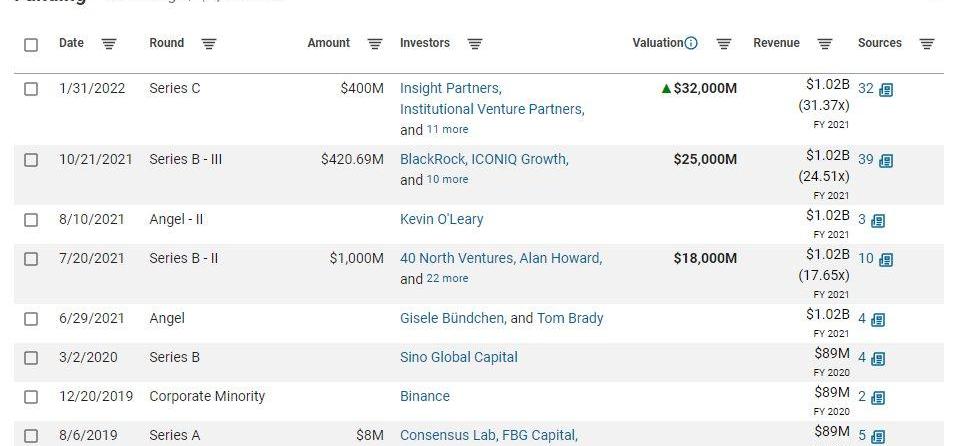Click the Sources column filter icon
Viewport: 959px width, 446px height.
coord(927,44)
